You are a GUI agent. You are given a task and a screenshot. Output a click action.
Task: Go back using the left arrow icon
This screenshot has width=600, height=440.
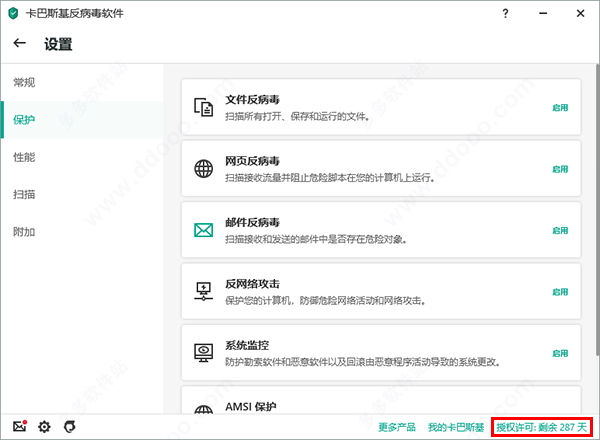point(20,43)
